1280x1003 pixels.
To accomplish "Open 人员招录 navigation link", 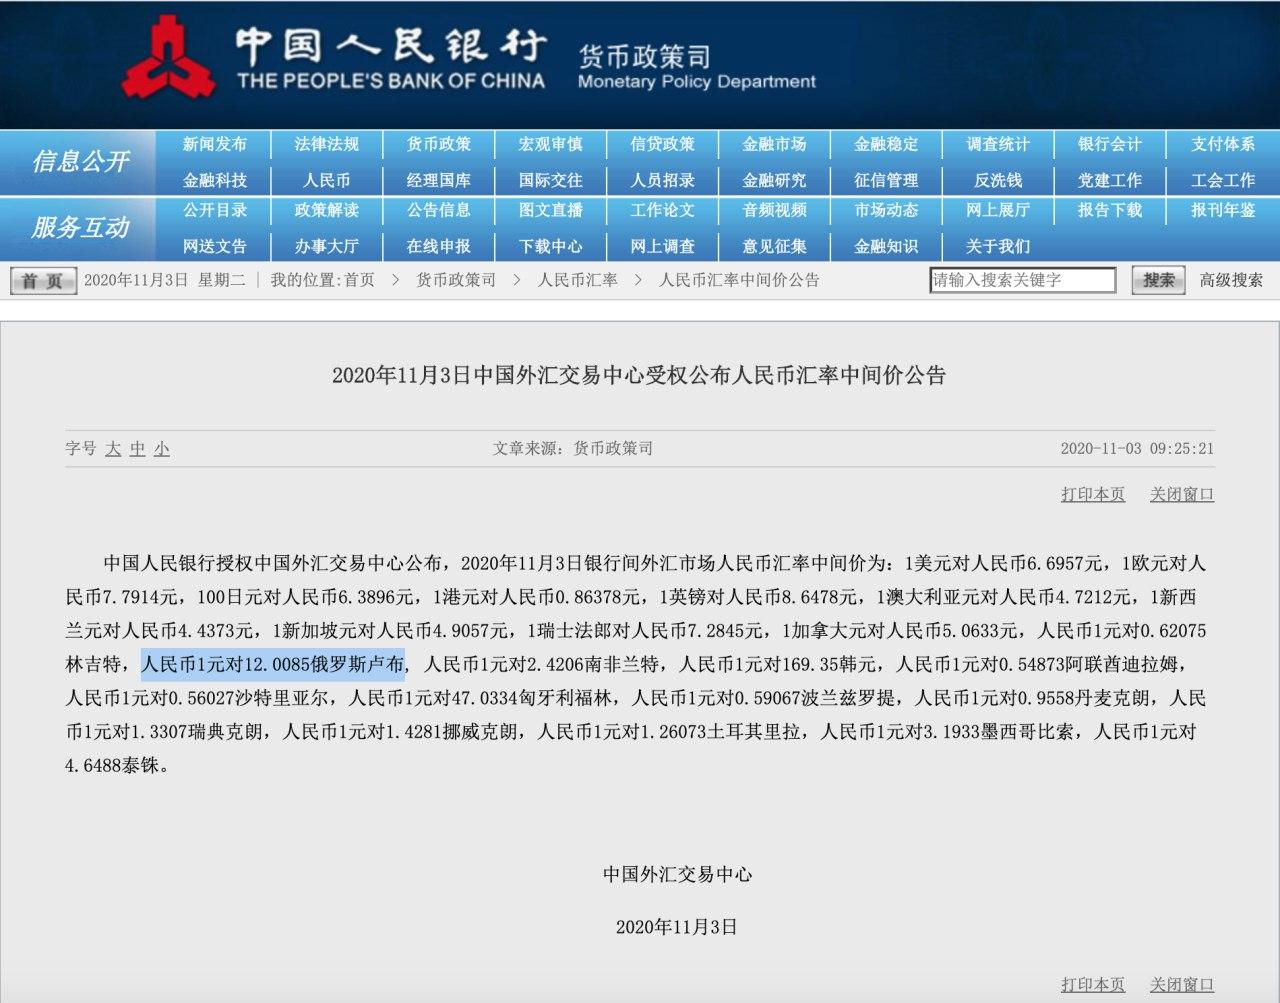I will coord(663,181).
